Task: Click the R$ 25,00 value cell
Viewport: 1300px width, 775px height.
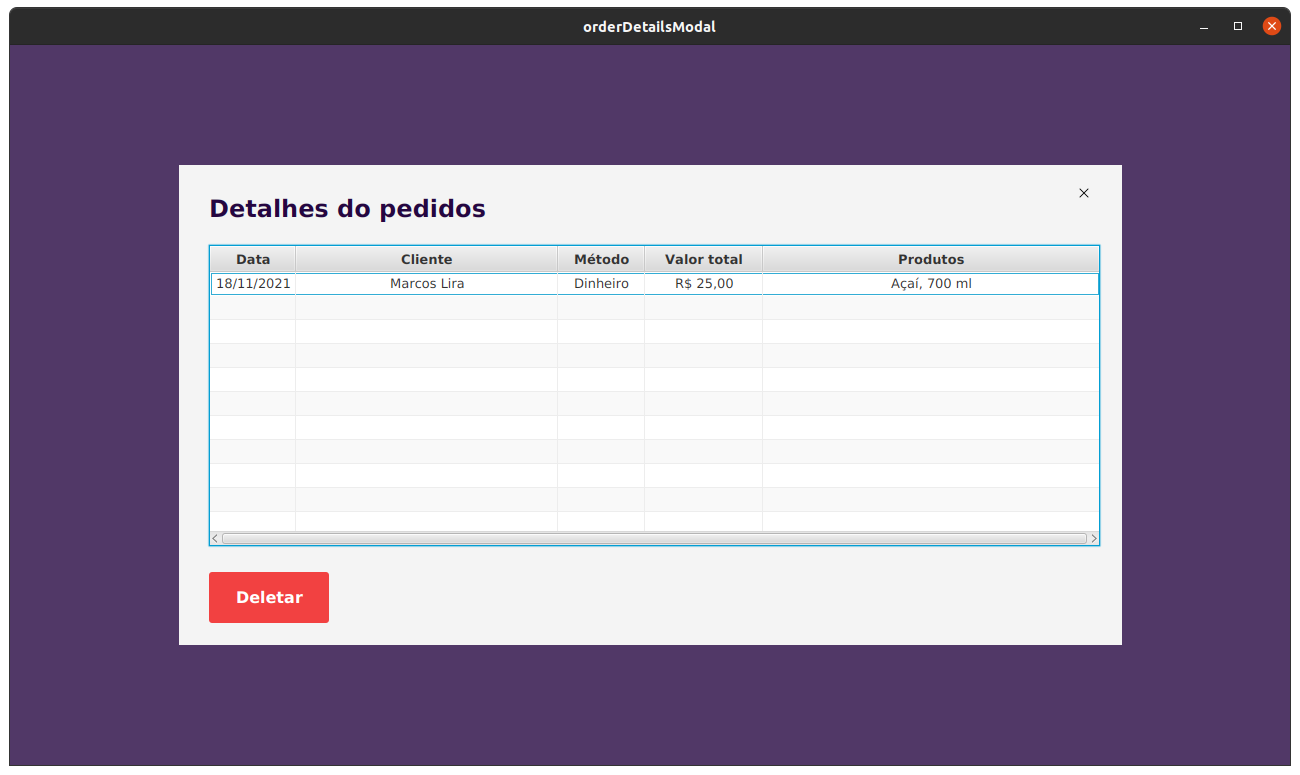Action: coord(704,284)
